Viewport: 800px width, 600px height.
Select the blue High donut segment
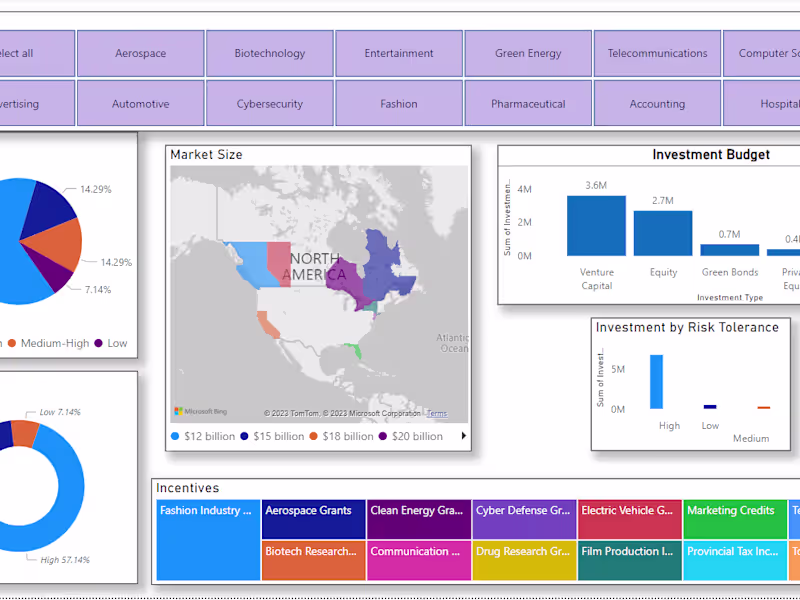(x=69, y=490)
